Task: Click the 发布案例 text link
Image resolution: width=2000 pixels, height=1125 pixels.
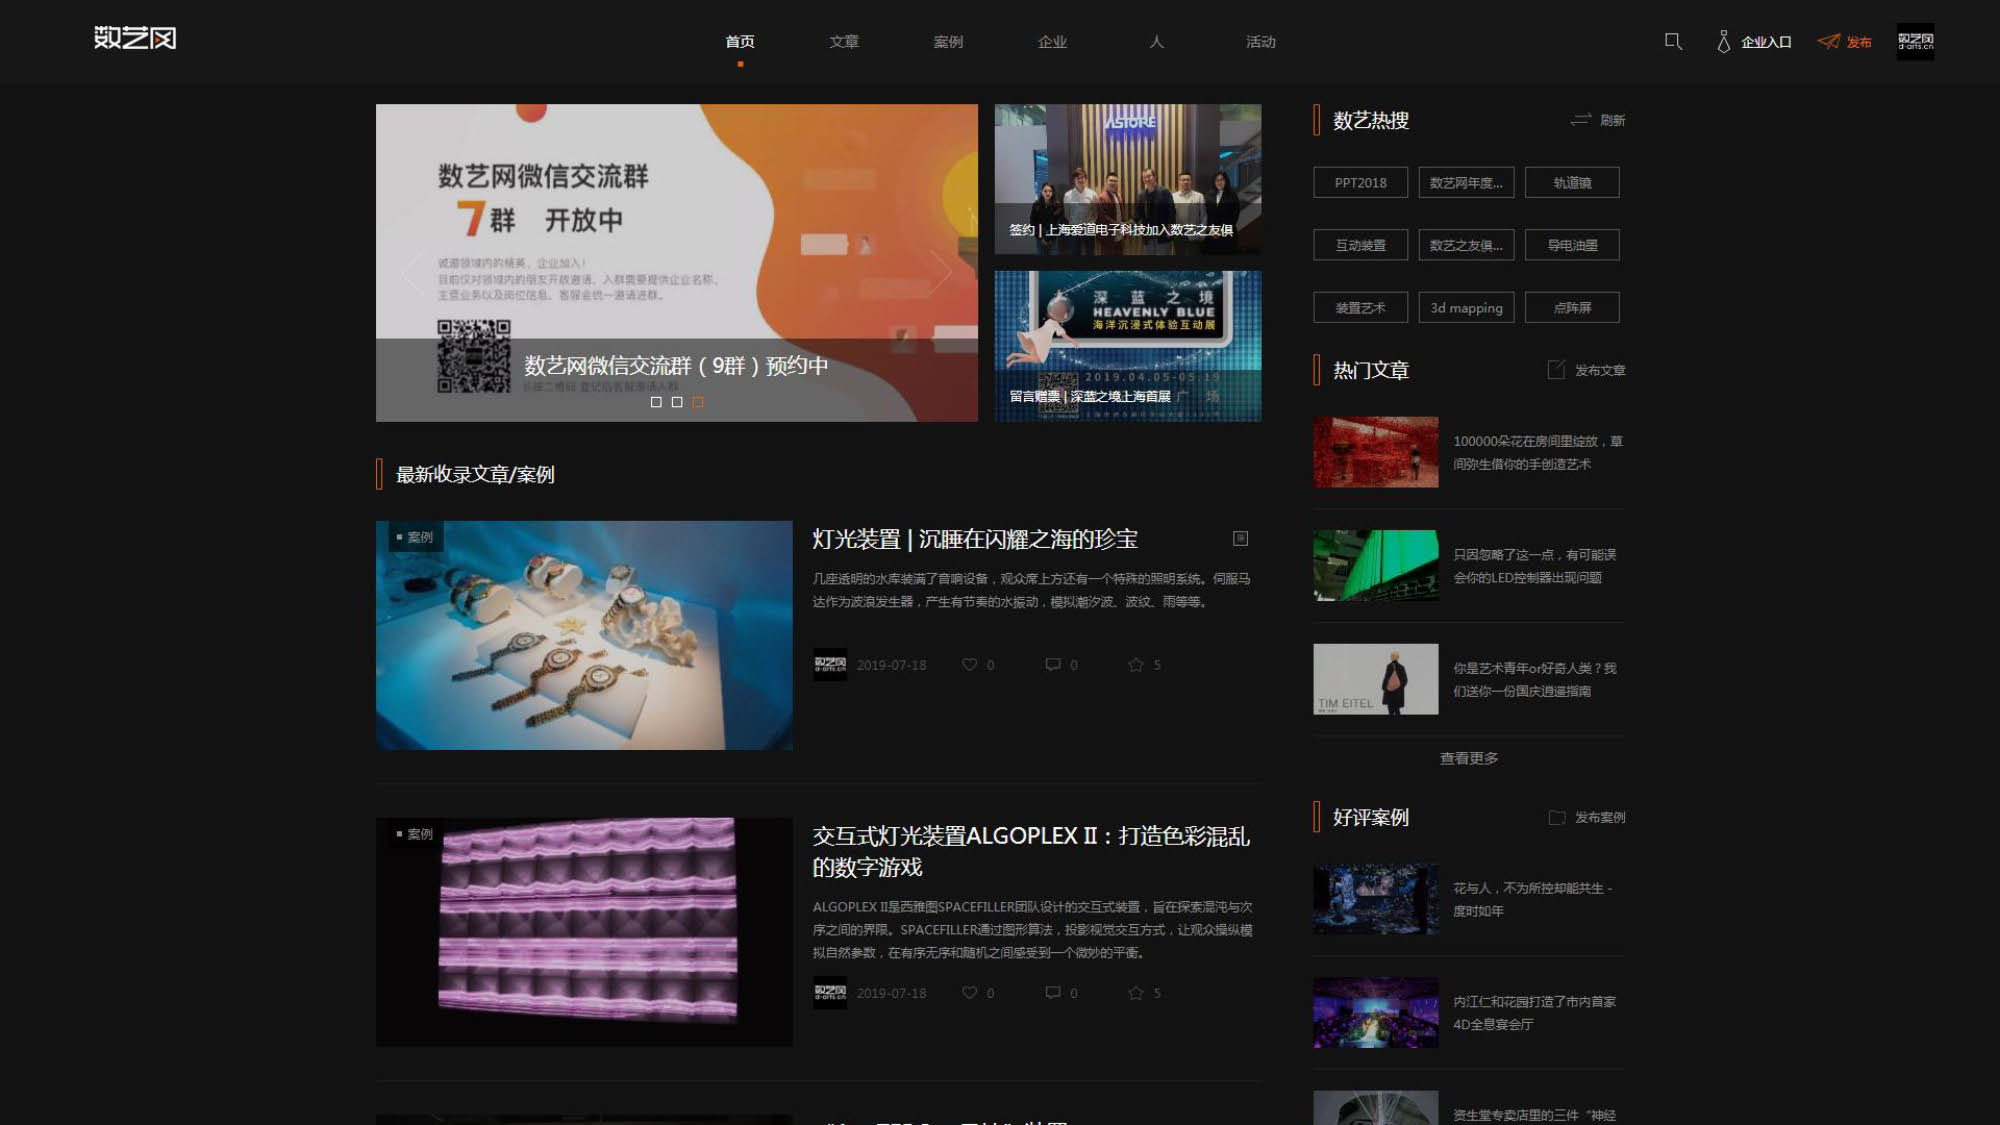Action: point(1600,817)
